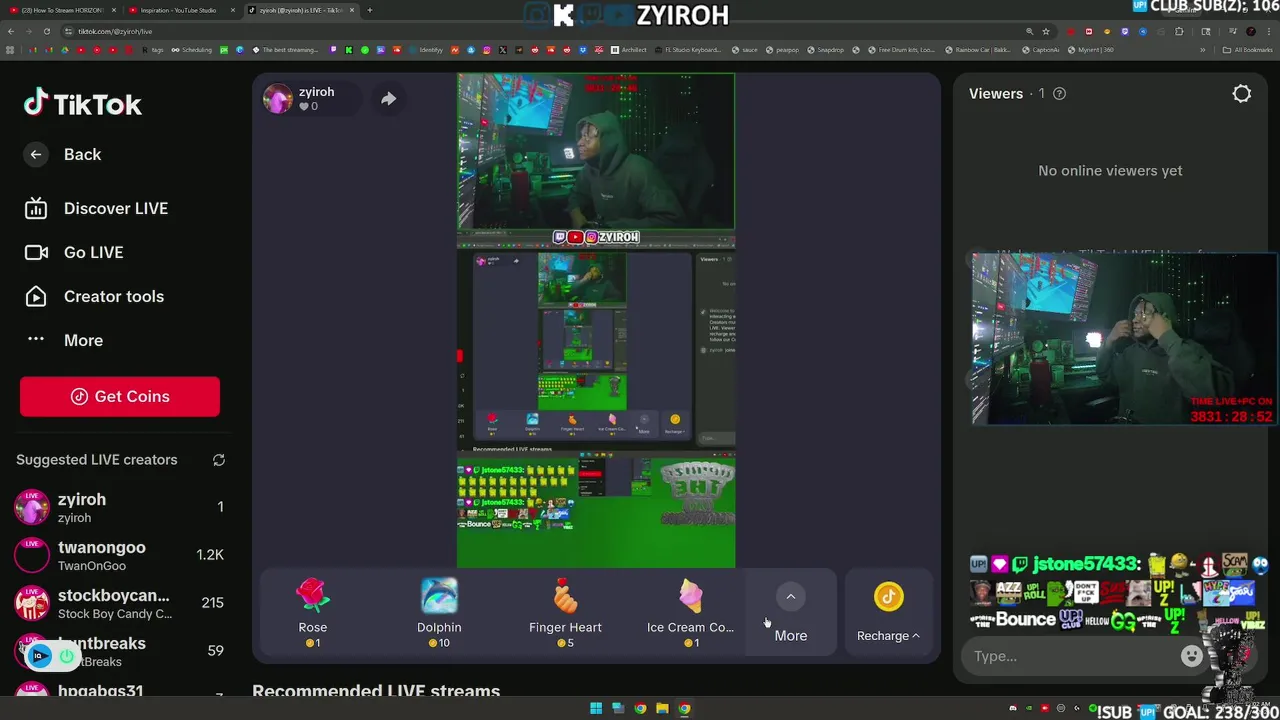Send a Dolphin gift

click(439, 613)
